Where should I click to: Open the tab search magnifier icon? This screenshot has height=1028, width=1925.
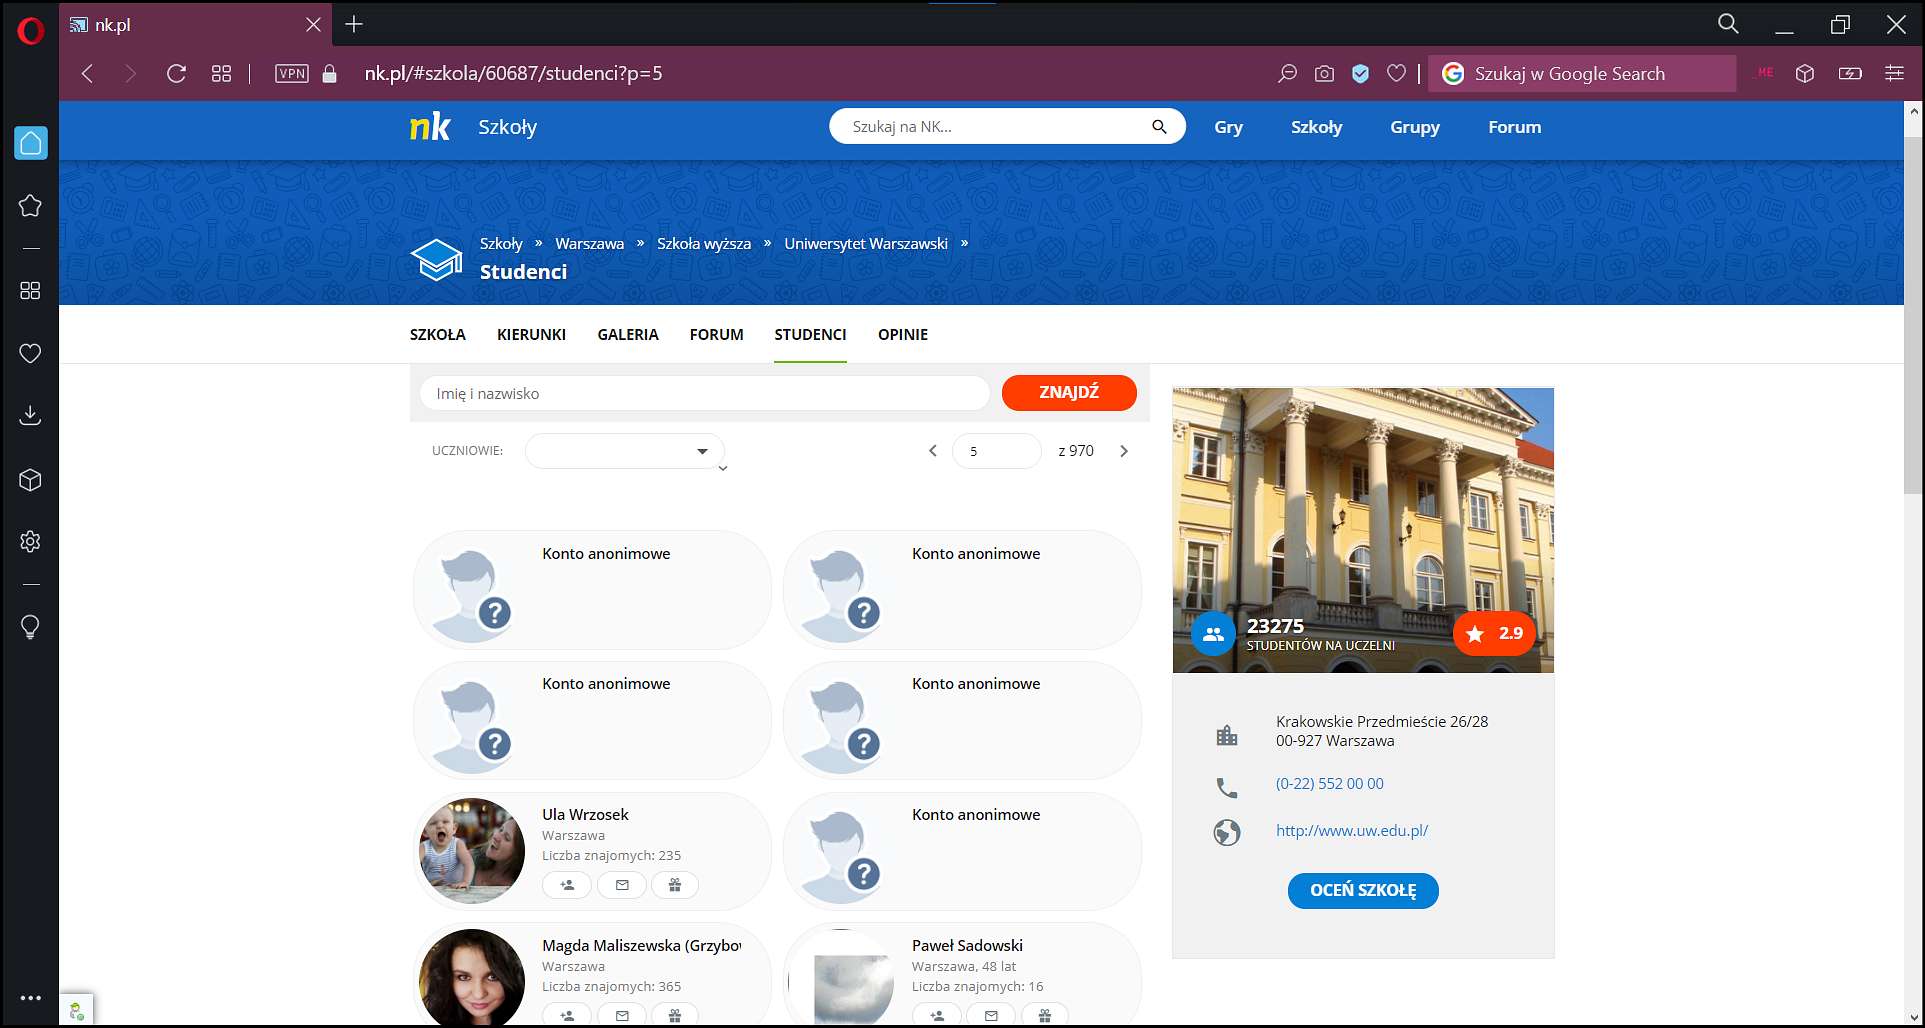click(x=1728, y=23)
